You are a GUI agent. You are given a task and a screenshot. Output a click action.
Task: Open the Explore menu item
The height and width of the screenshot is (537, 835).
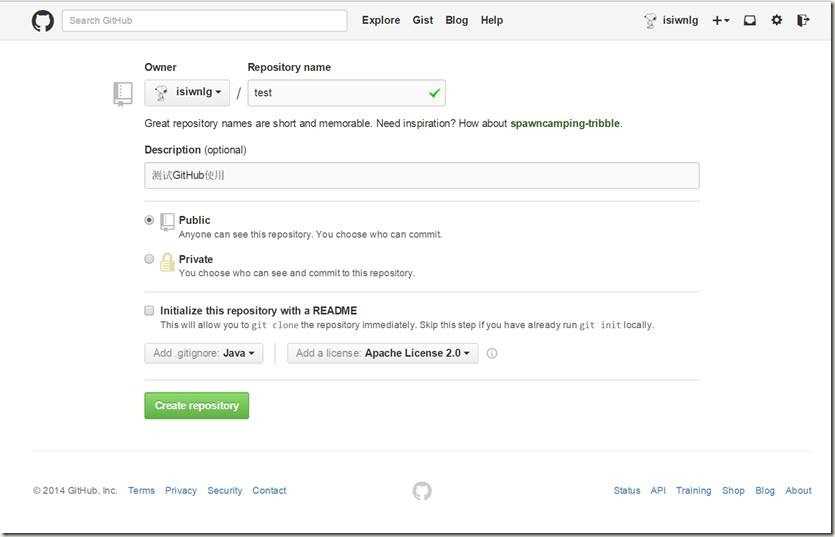[x=381, y=20]
